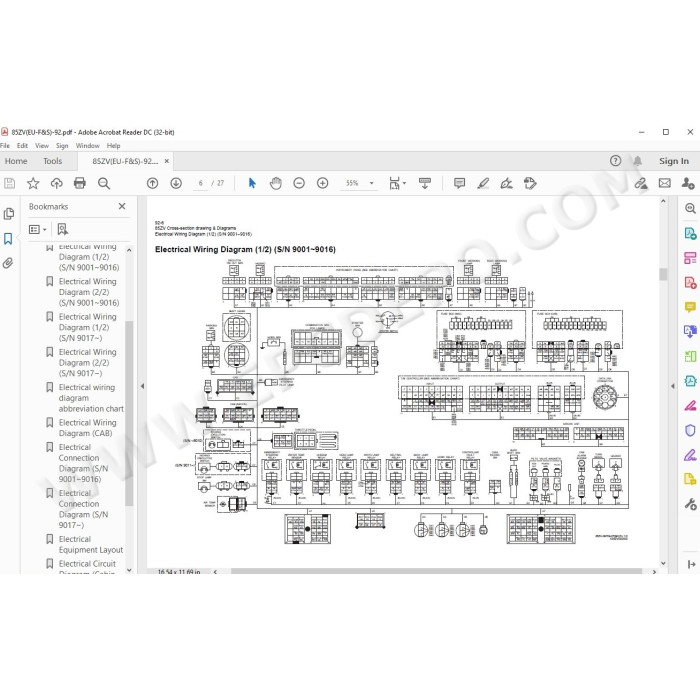Screen dimensions: 700x700
Task: Go to next page arrow
Action: point(176,183)
